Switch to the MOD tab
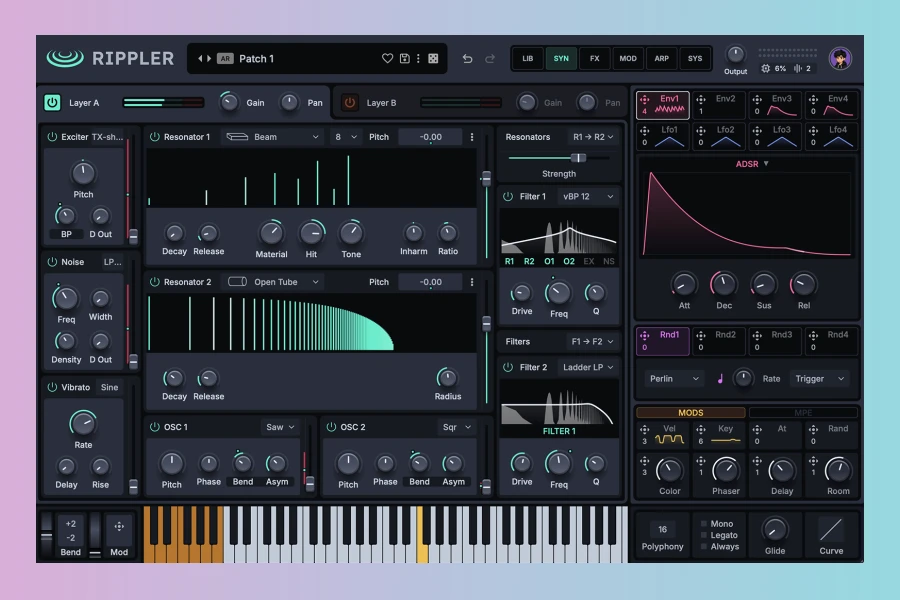The image size is (900, 600). click(628, 59)
